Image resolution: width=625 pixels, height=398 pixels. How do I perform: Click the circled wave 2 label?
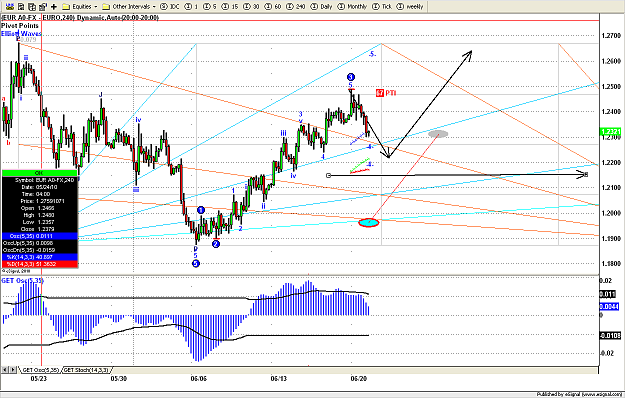(x=216, y=243)
